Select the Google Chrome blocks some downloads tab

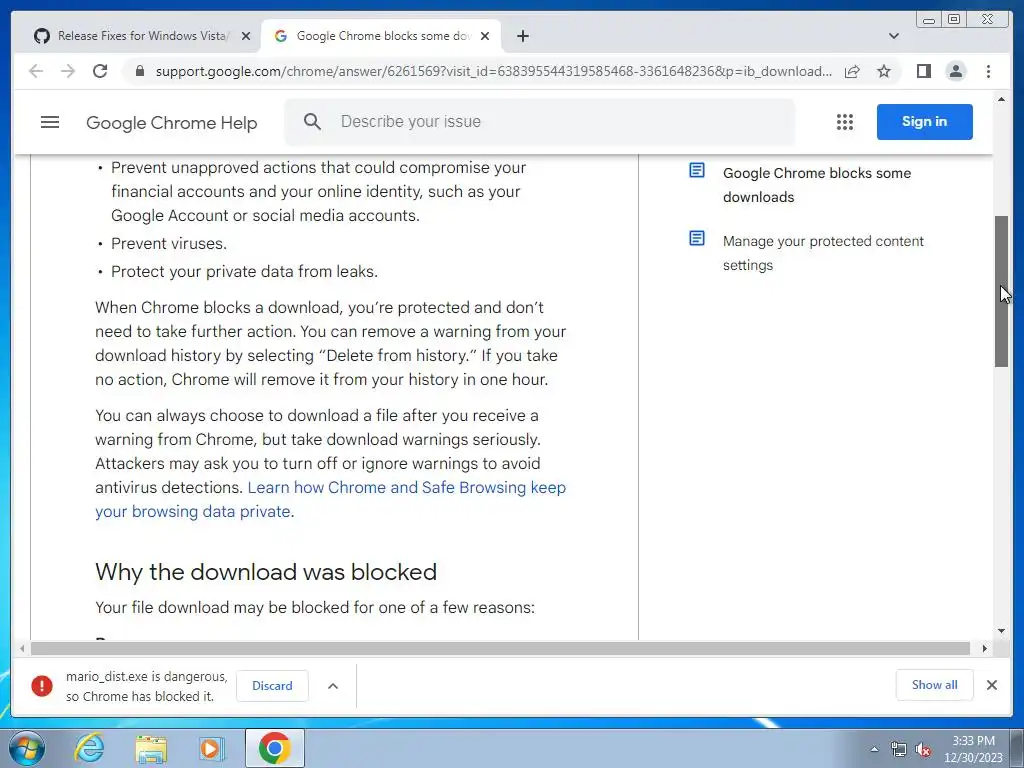coord(383,36)
